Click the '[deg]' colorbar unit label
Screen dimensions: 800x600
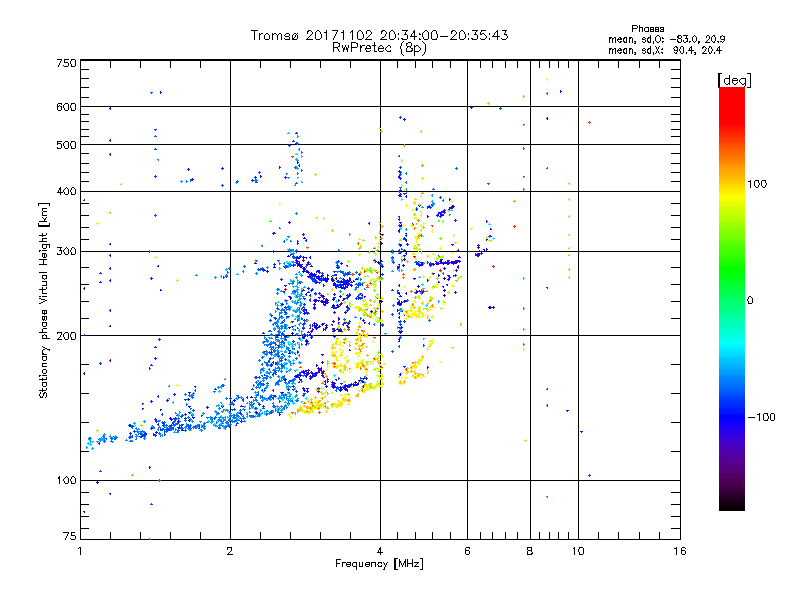734,80
